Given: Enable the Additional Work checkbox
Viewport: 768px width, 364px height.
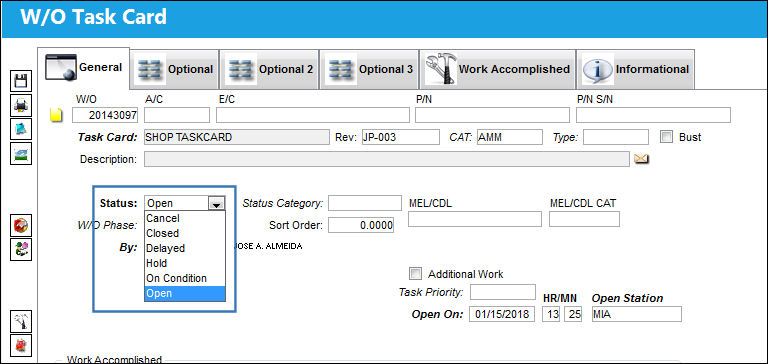Looking at the screenshot, I should pos(415,273).
